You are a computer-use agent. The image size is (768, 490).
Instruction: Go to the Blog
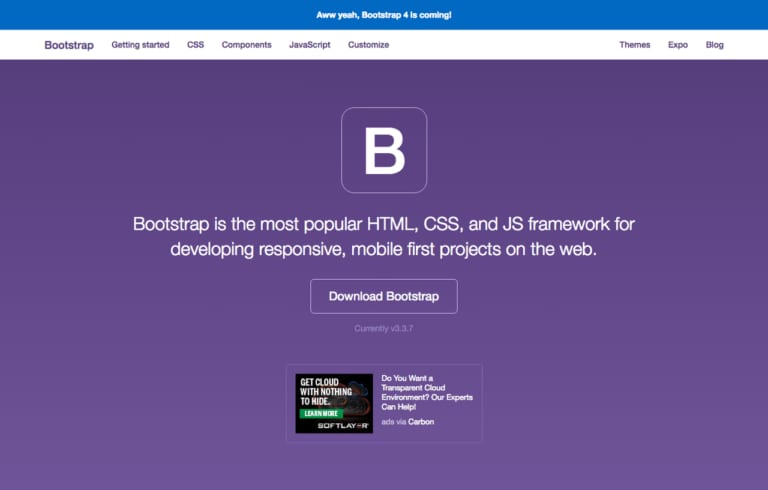[x=714, y=45]
